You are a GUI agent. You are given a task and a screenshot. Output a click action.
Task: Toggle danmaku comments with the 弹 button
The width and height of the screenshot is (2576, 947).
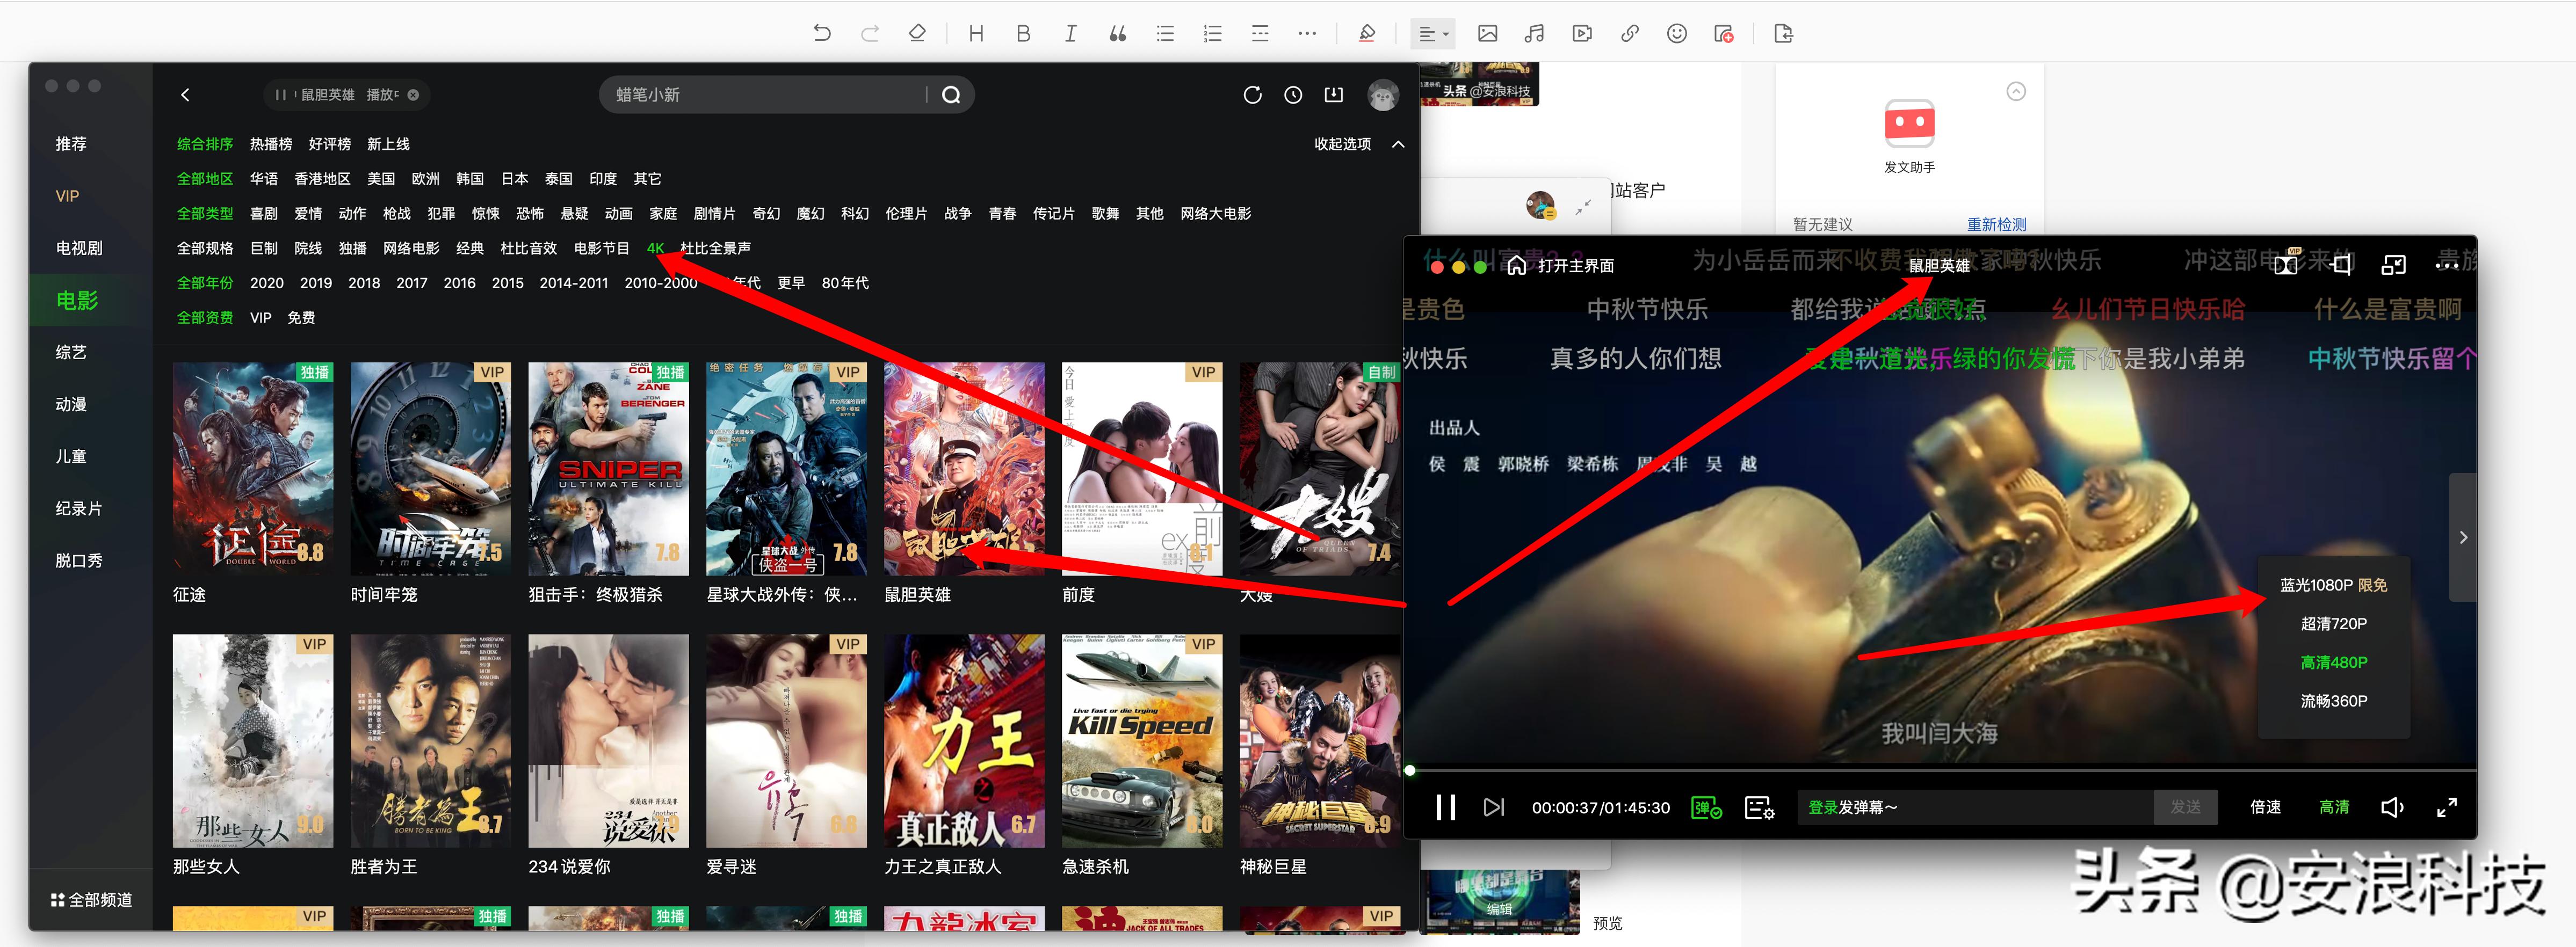1706,808
